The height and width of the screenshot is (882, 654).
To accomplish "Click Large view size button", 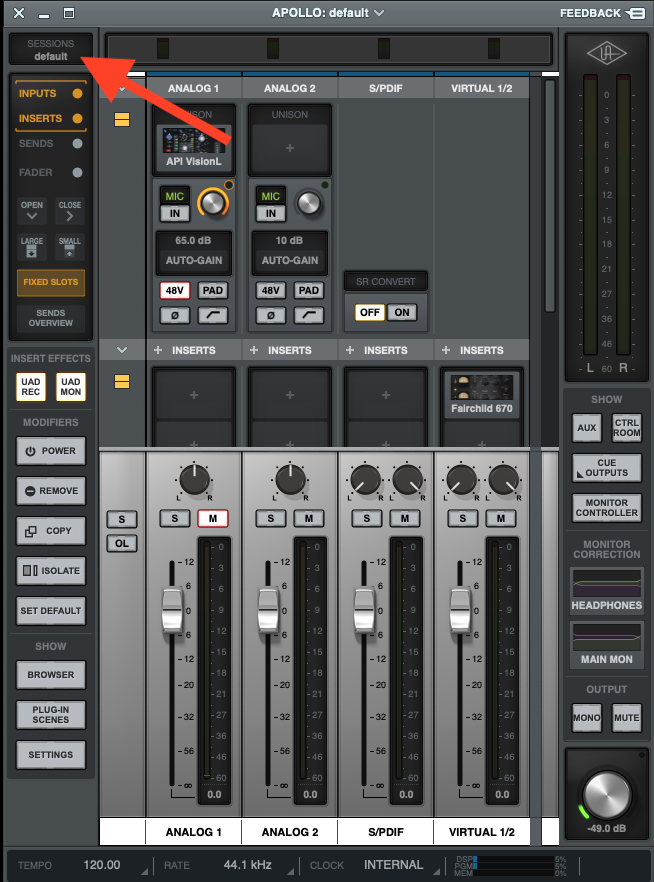I will click(31, 247).
